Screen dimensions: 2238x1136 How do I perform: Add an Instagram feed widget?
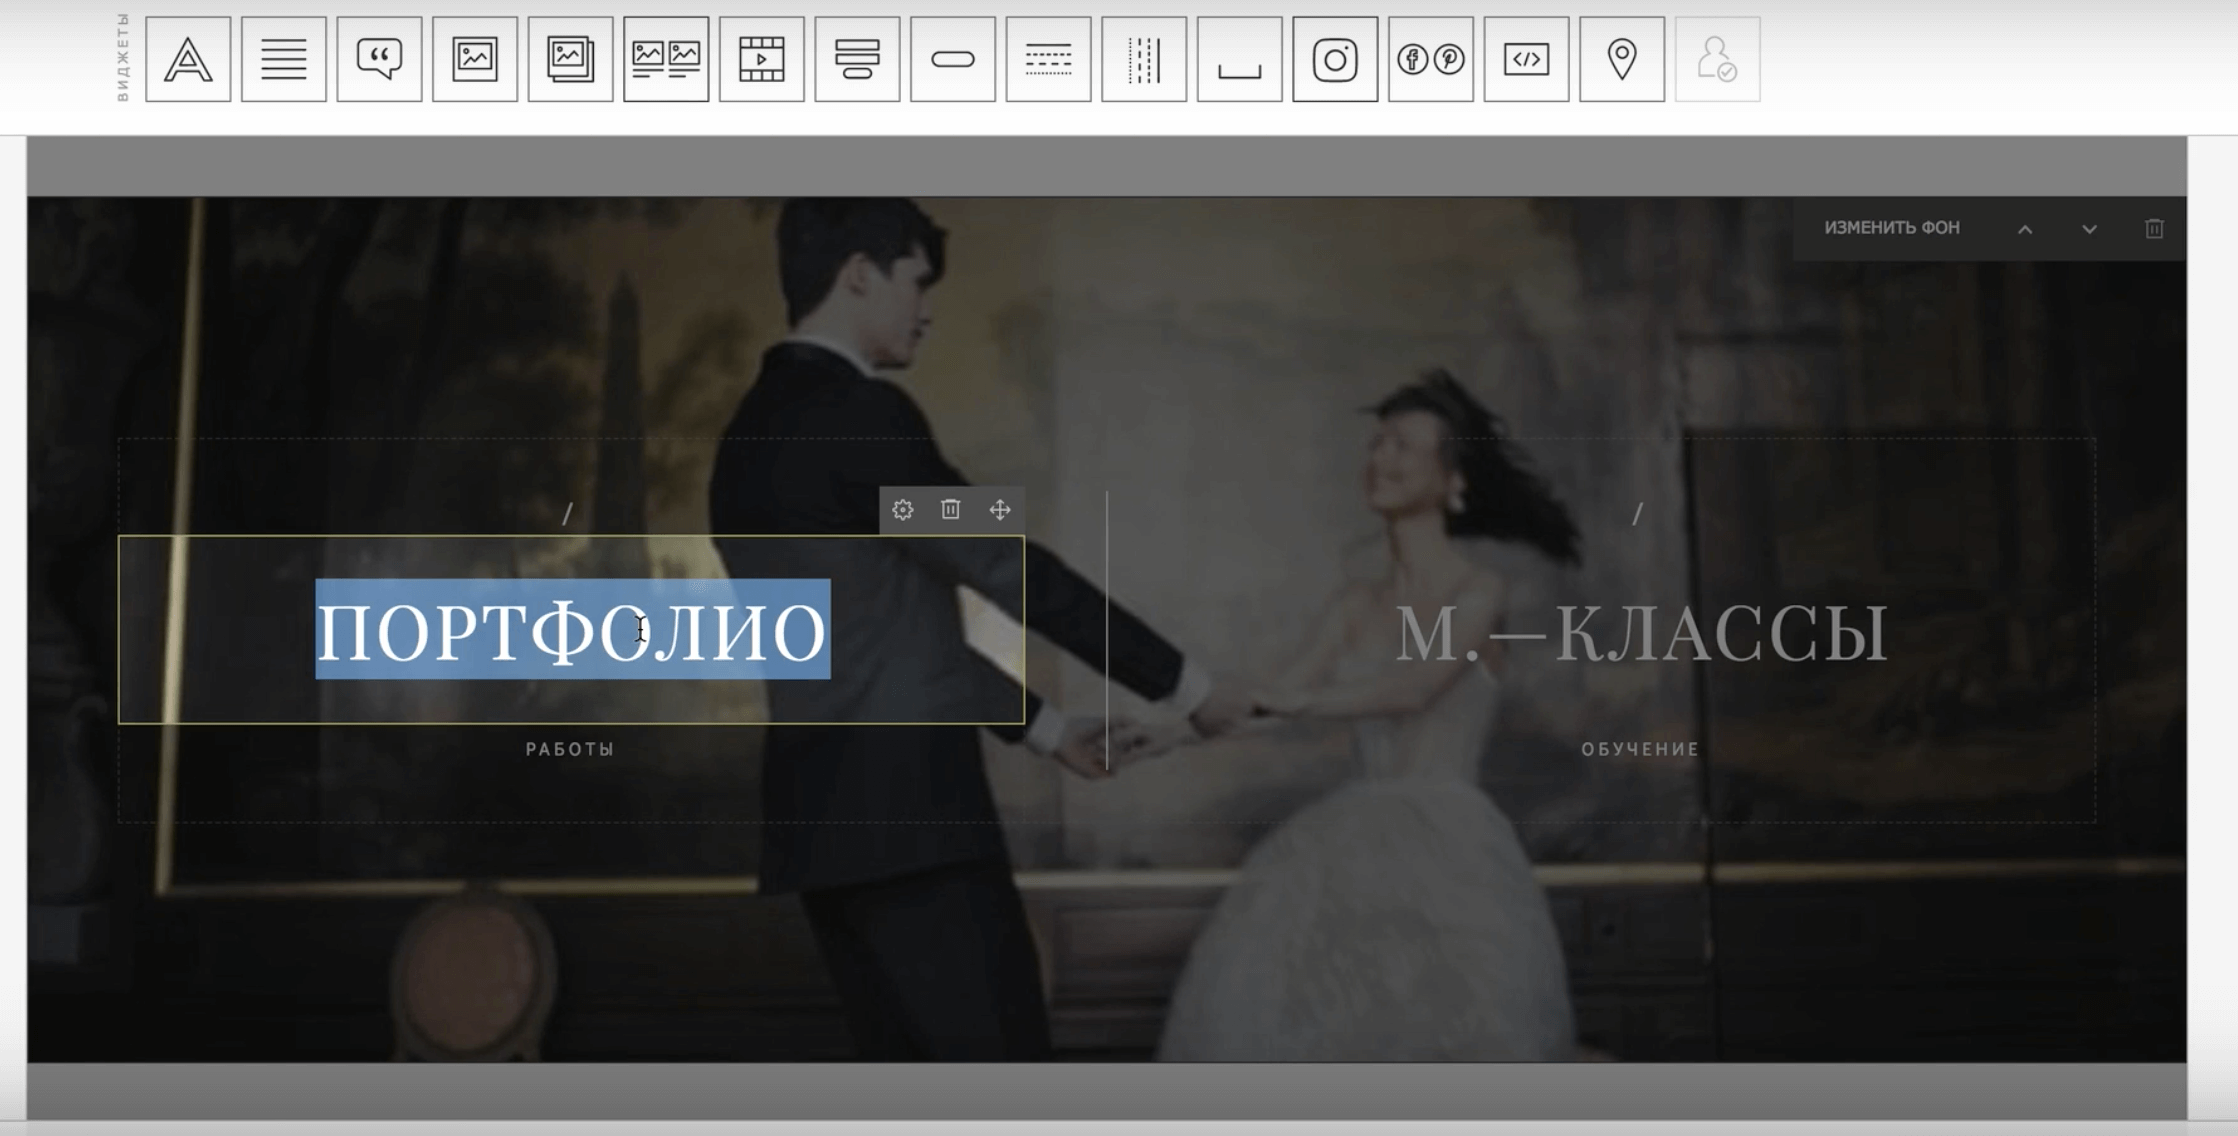tap(1335, 59)
